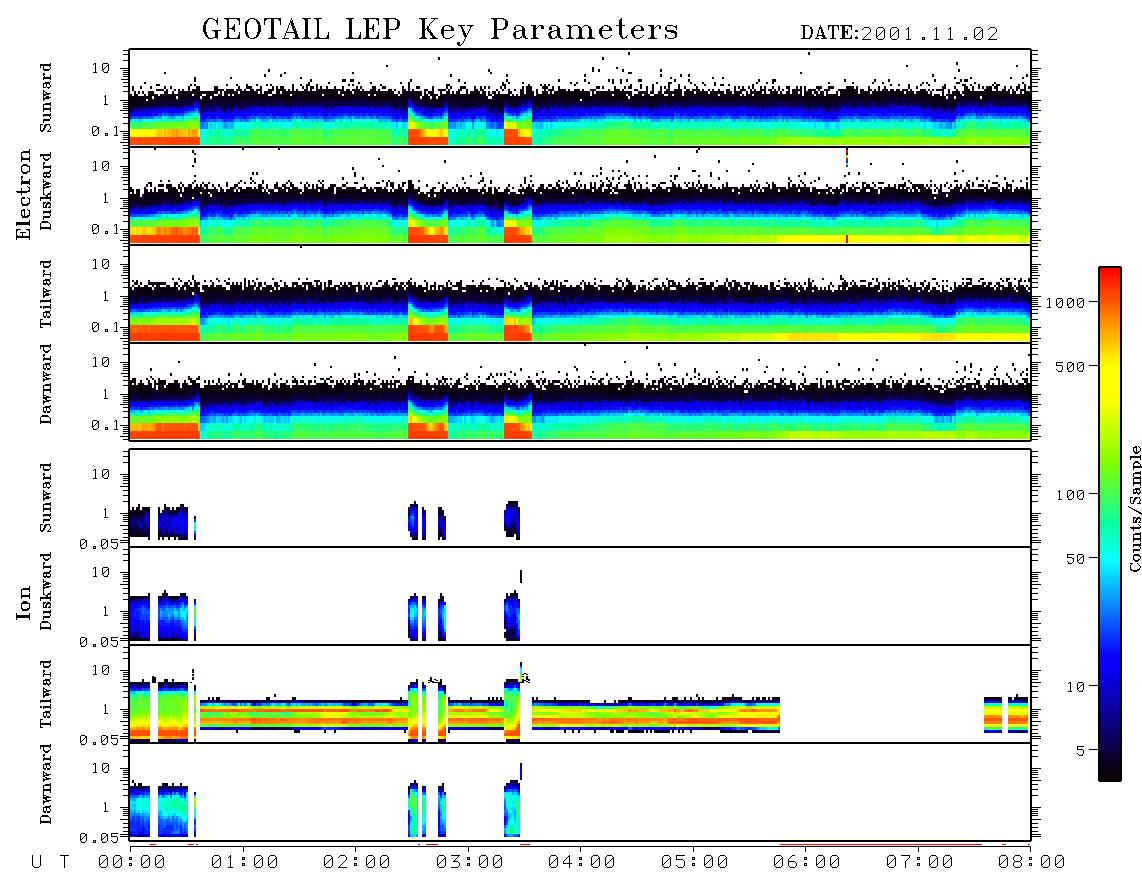Click the 03:00 time tick label
Image resolution: width=1142 pixels, height=880 pixels.
click(x=470, y=863)
